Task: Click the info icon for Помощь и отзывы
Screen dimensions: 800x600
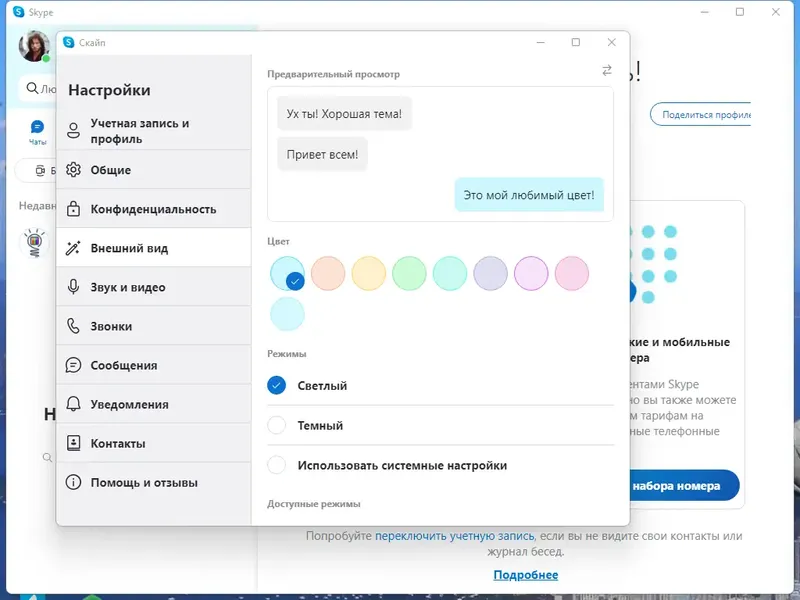Action: tap(74, 481)
